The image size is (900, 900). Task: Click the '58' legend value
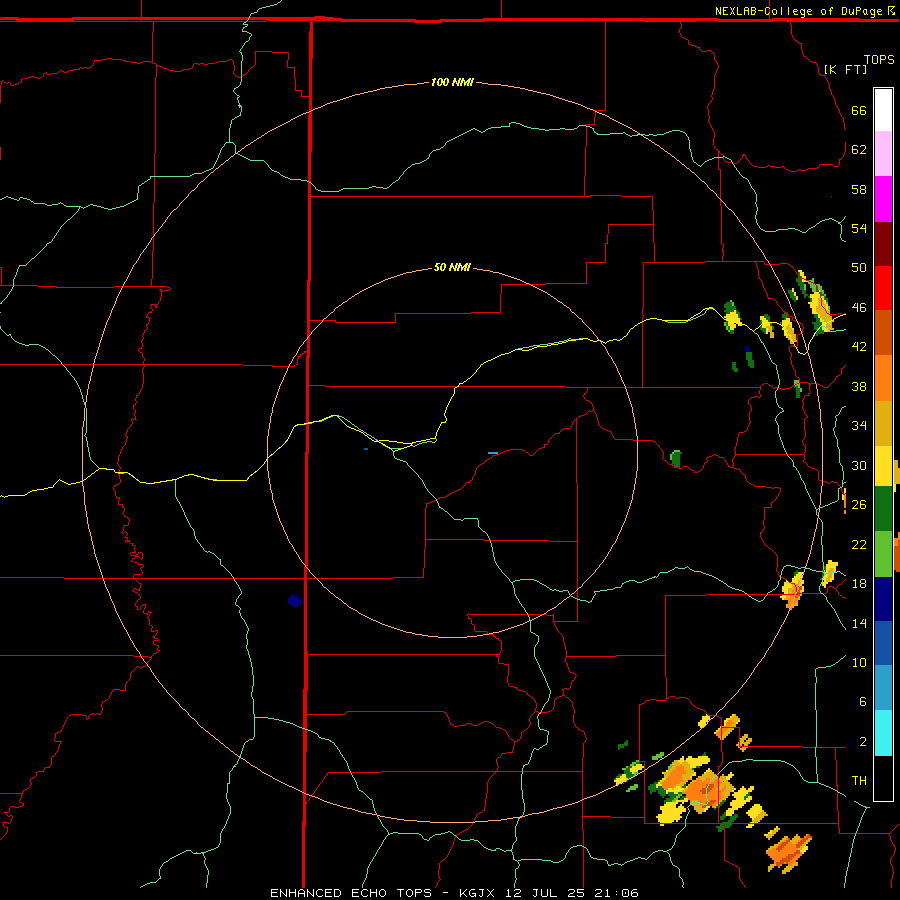859,189
